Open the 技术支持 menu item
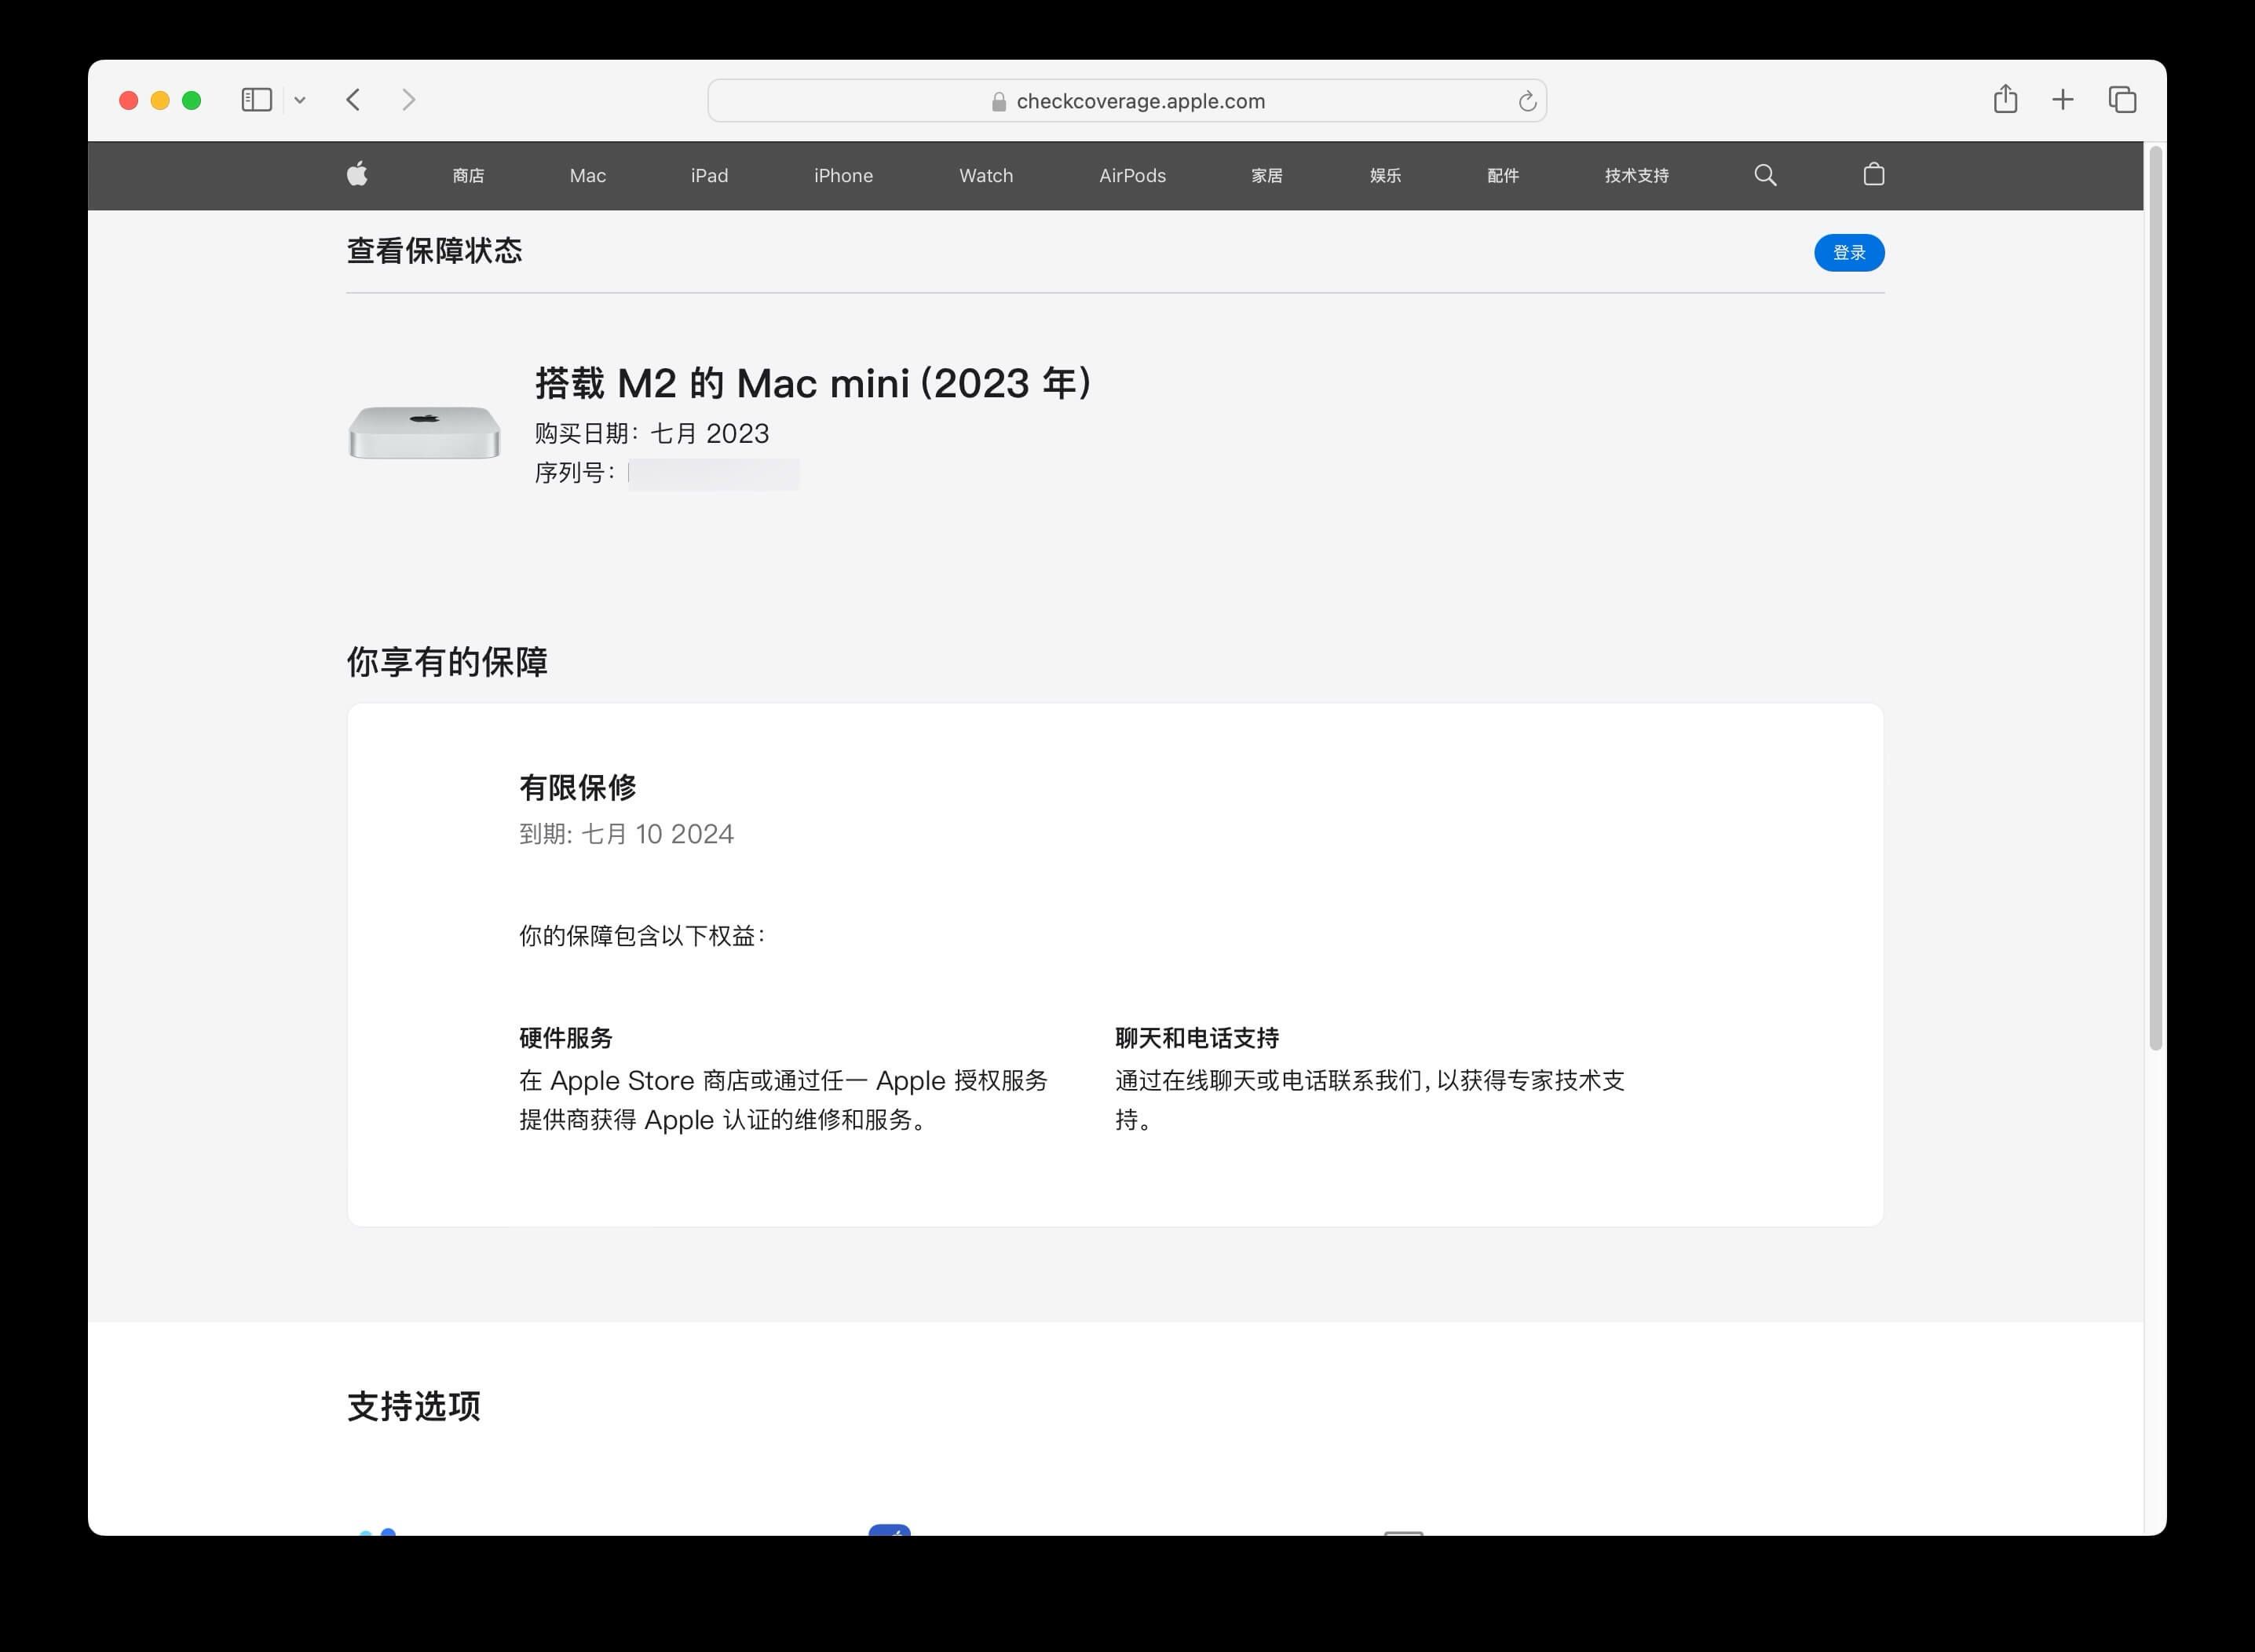Screen dimensions: 2255x1652 [x=1637, y=176]
